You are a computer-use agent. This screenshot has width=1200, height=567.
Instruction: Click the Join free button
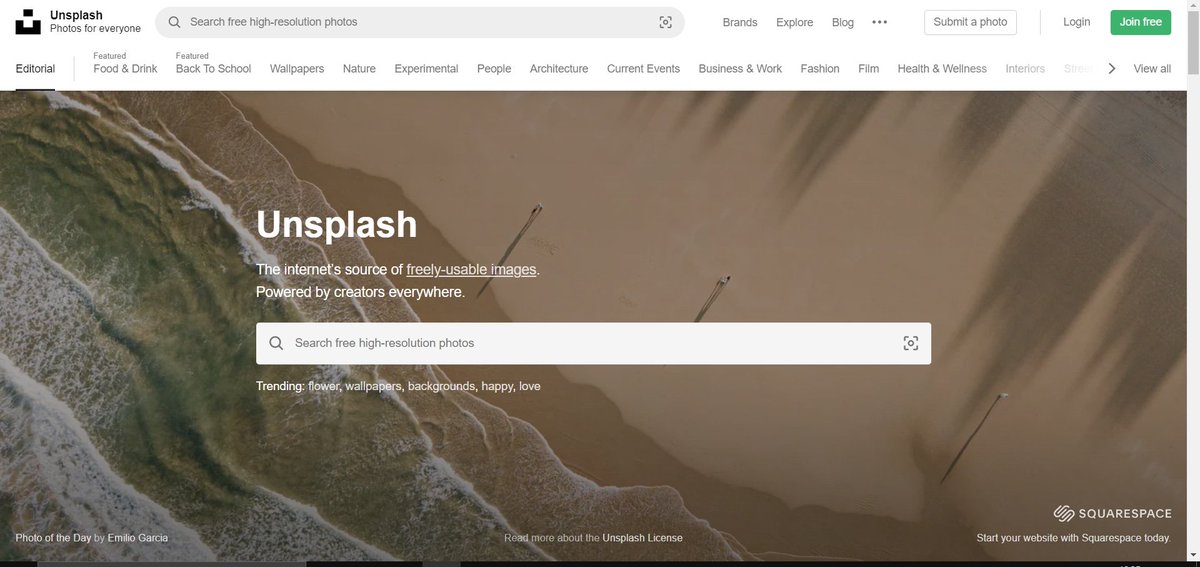(x=1140, y=22)
